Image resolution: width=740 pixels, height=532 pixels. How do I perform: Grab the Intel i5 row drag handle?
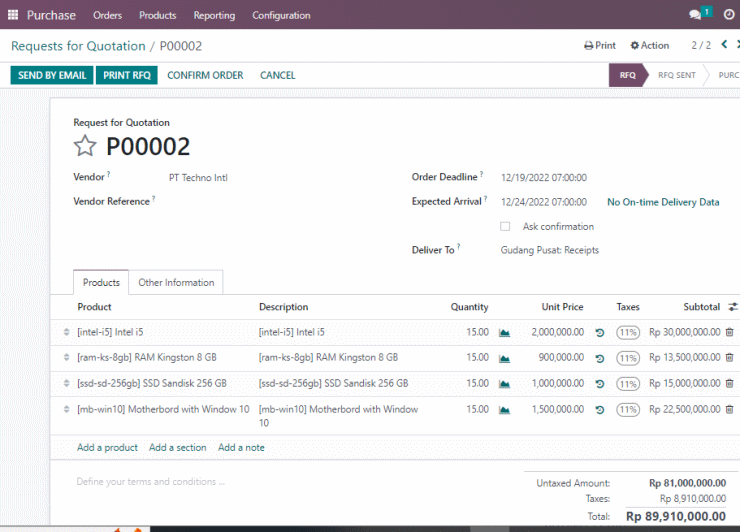[66, 332]
